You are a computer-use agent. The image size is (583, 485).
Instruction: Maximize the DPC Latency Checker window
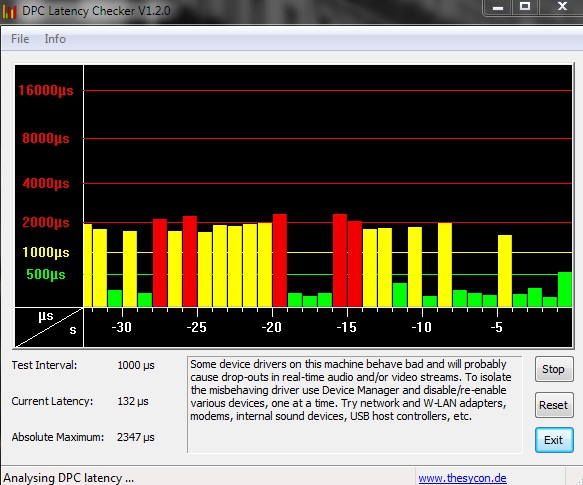pyautogui.click(x=525, y=7)
